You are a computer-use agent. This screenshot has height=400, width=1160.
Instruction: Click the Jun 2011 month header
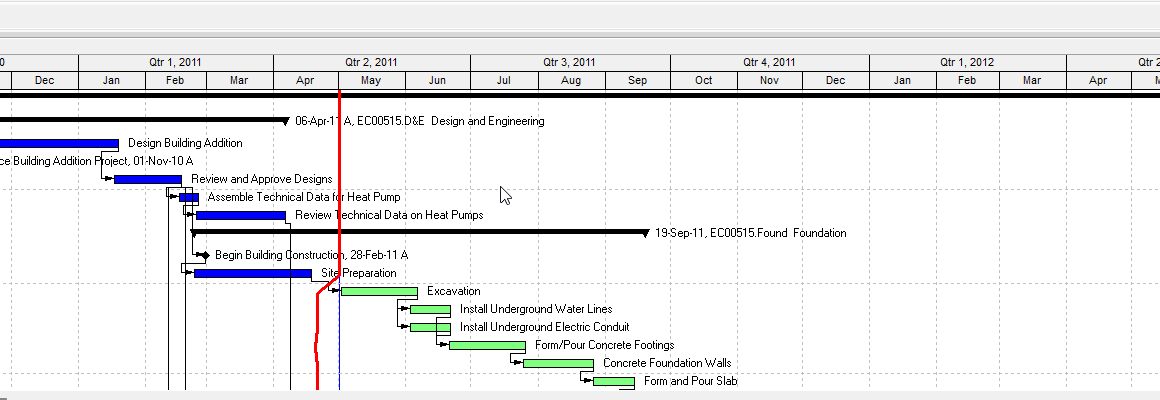(x=437, y=81)
